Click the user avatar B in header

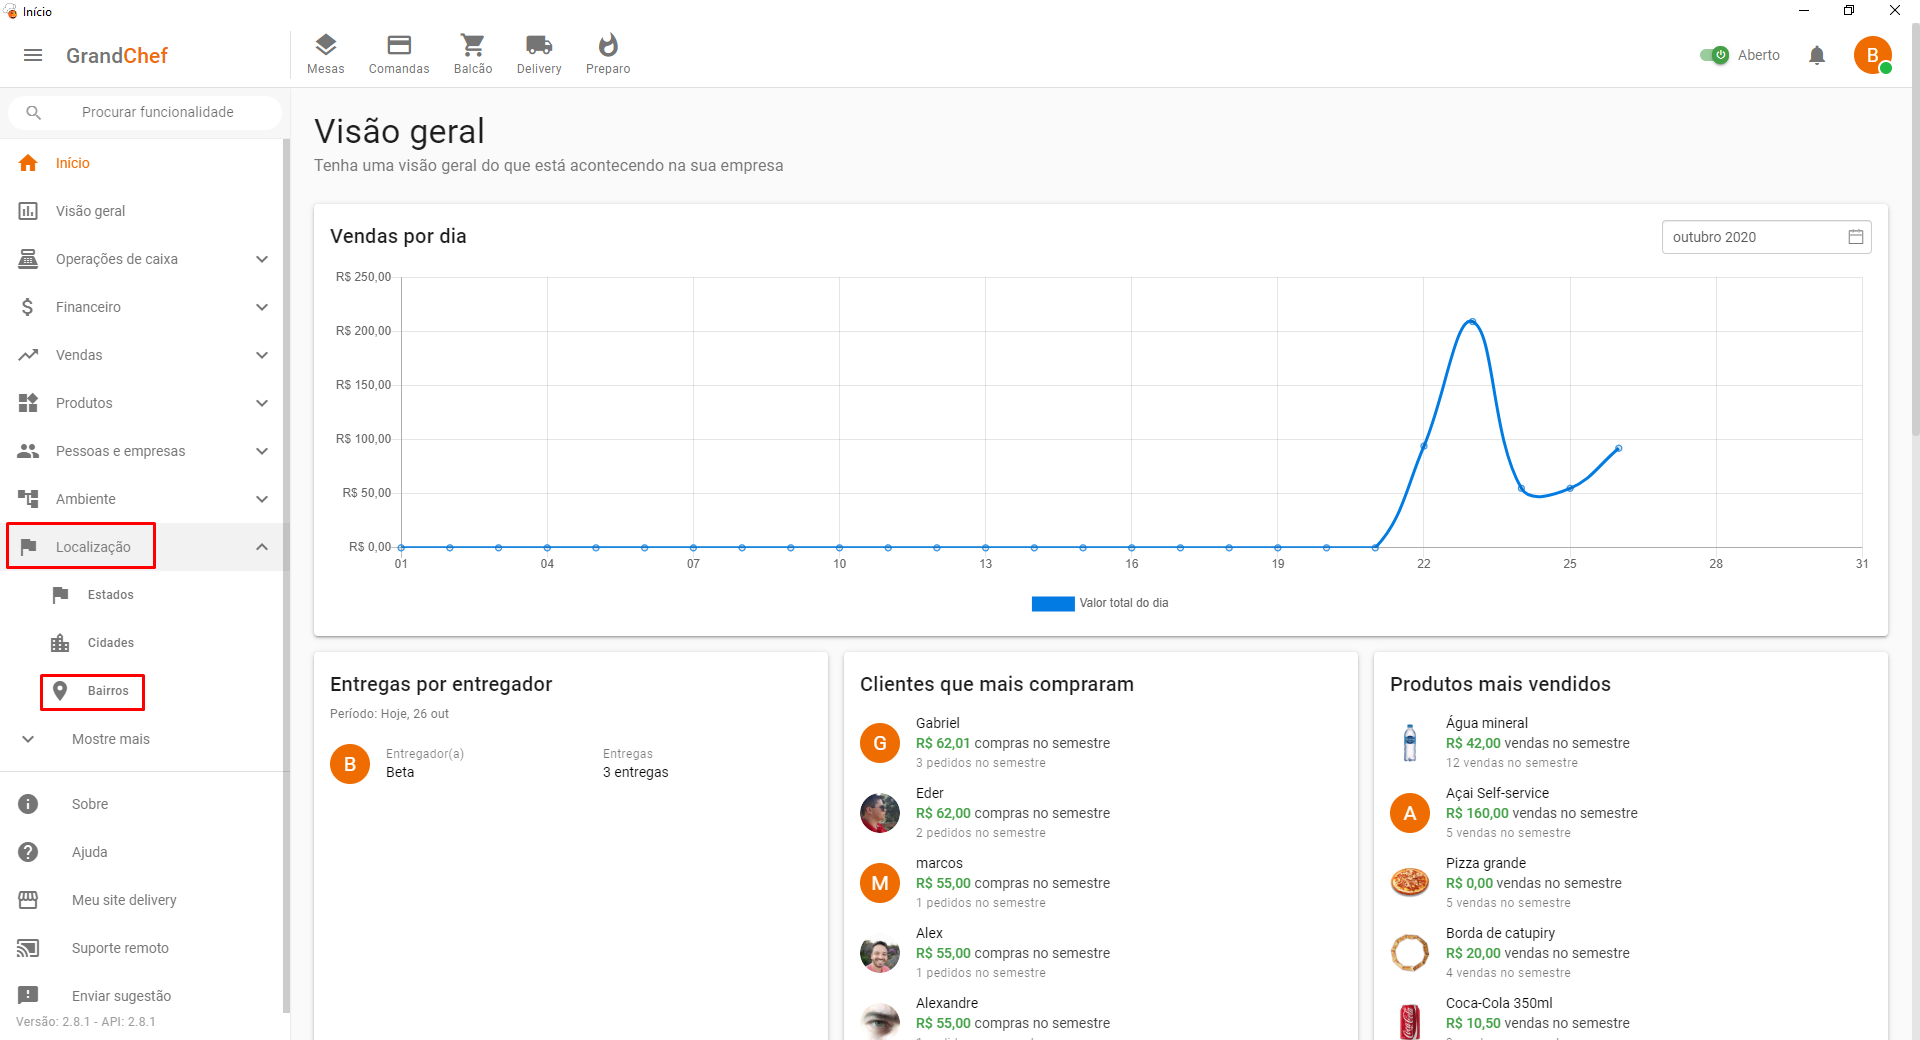click(x=1872, y=55)
